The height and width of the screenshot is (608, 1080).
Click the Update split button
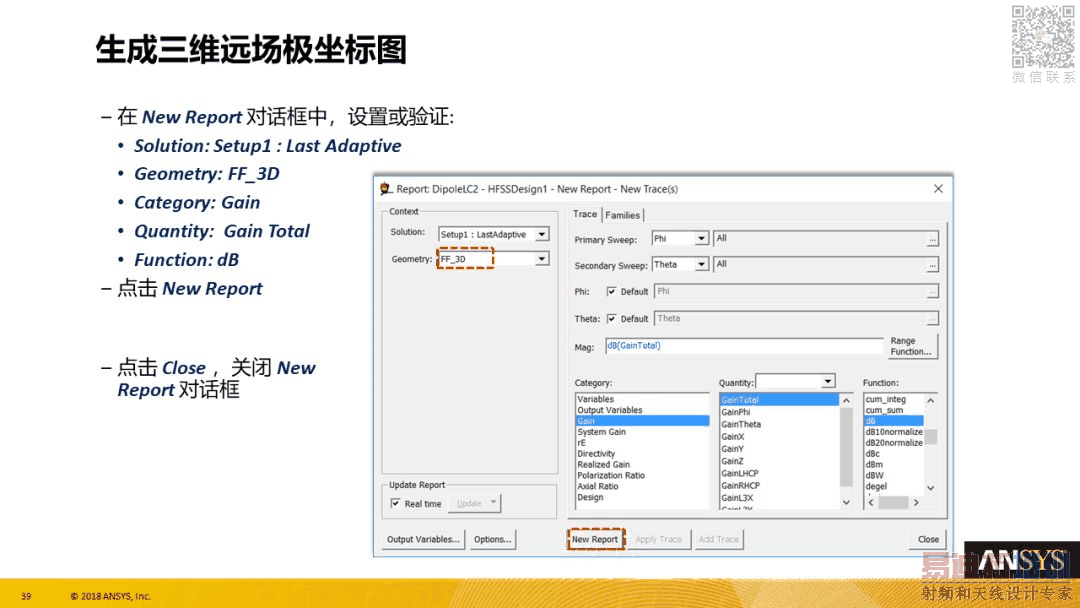pyautogui.click(x=474, y=503)
